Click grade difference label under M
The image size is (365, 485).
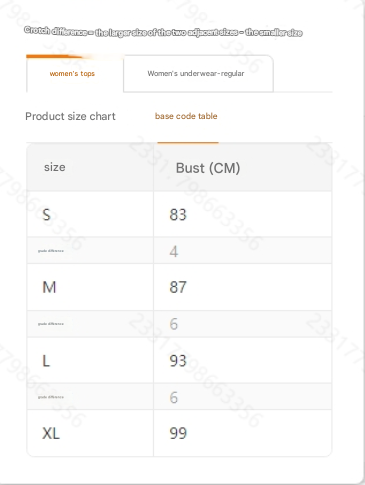[51, 324]
